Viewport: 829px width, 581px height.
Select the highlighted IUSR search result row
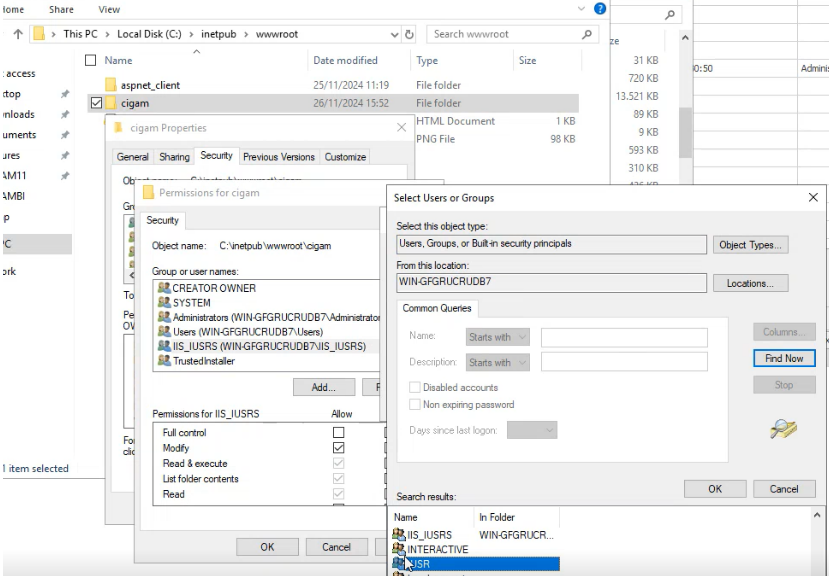coord(475,564)
